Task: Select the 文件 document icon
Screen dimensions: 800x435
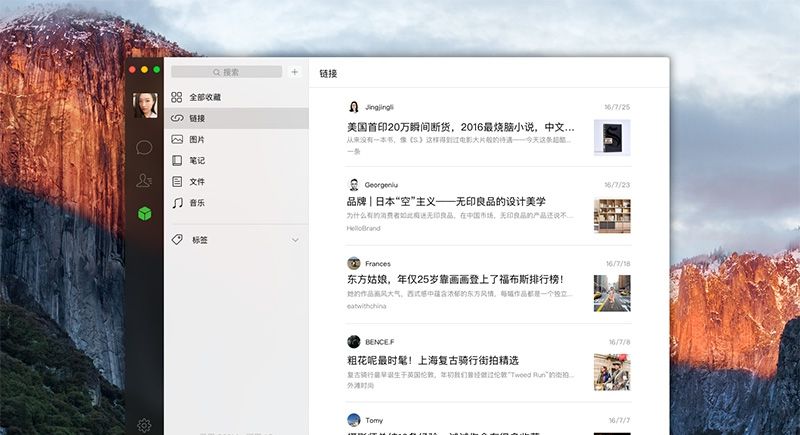Action: [x=177, y=182]
